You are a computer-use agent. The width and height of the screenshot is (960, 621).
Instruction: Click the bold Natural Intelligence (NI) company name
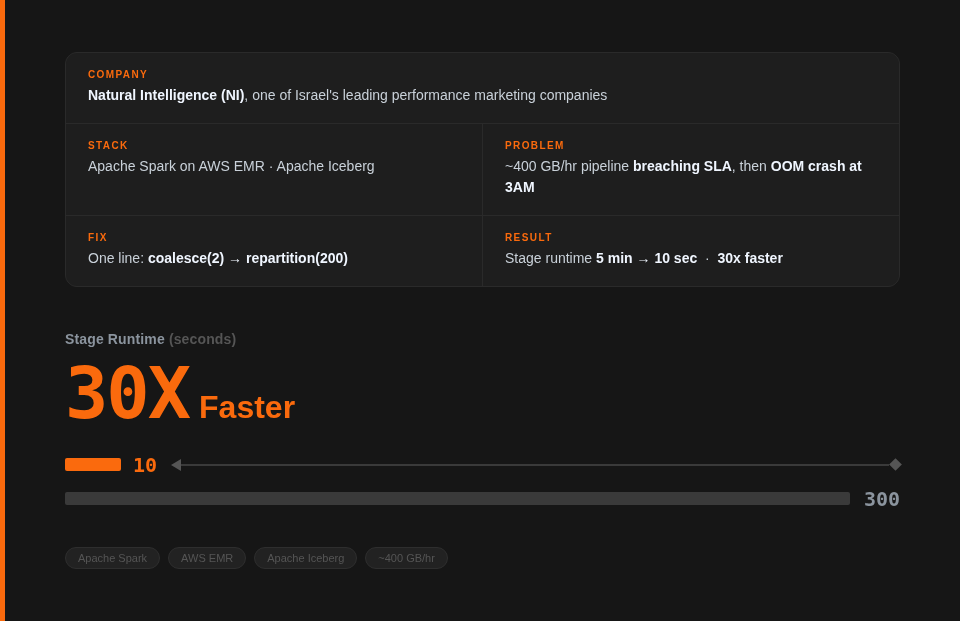(166, 95)
